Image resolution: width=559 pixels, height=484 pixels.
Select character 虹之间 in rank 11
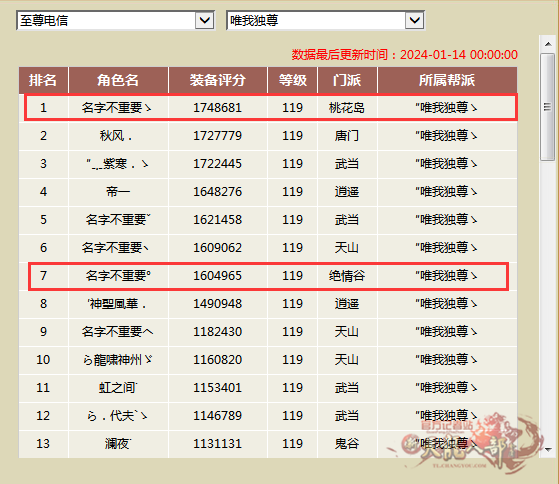(x=118, y=388)
